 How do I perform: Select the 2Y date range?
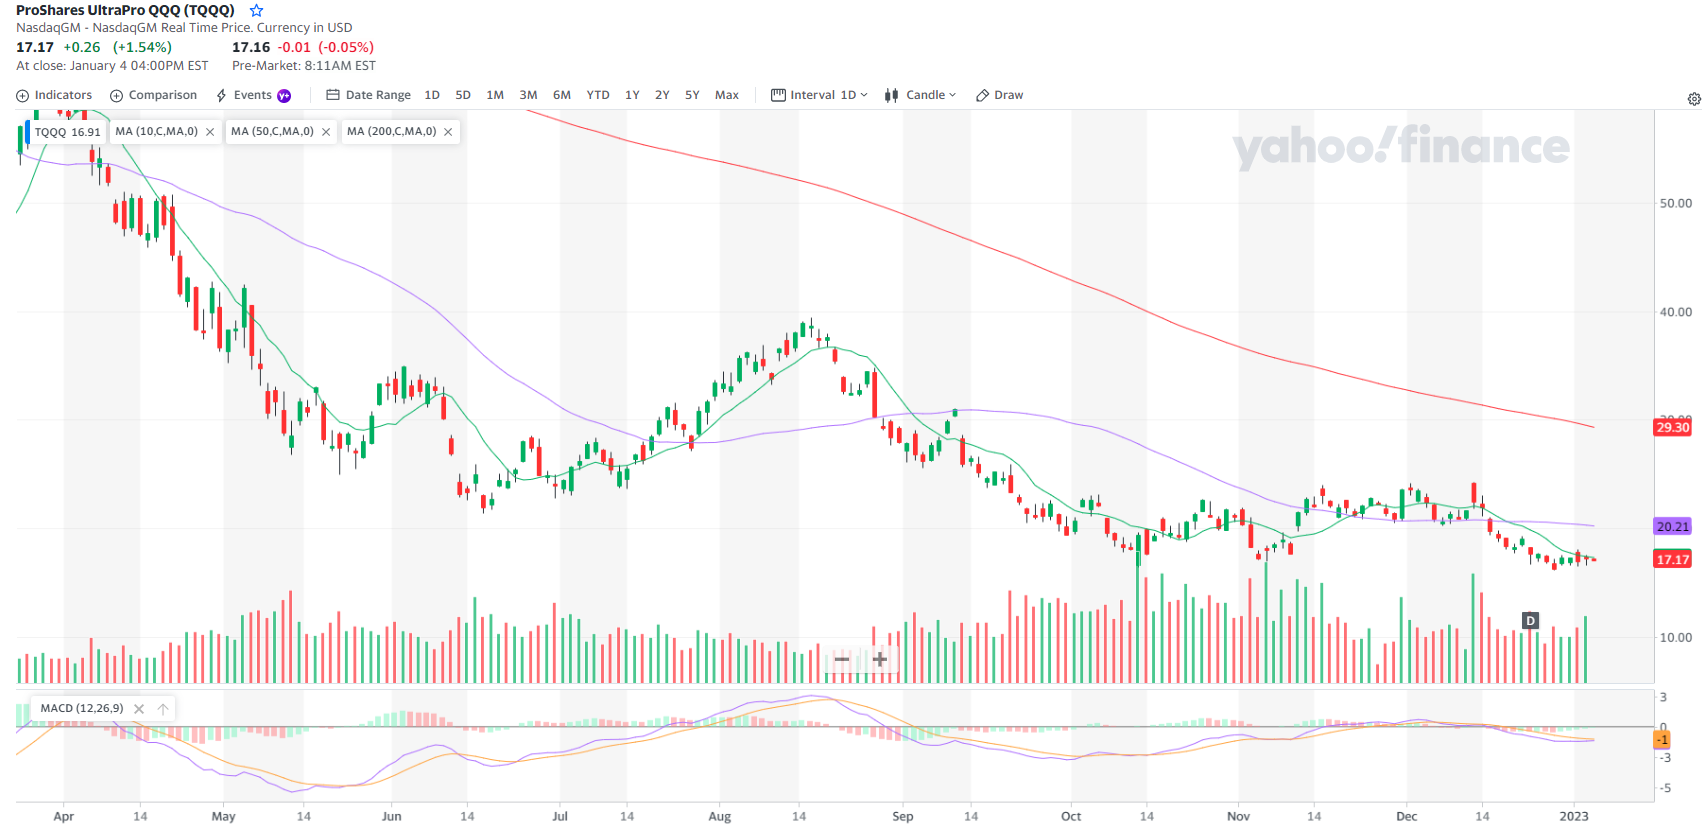[662, 95]
